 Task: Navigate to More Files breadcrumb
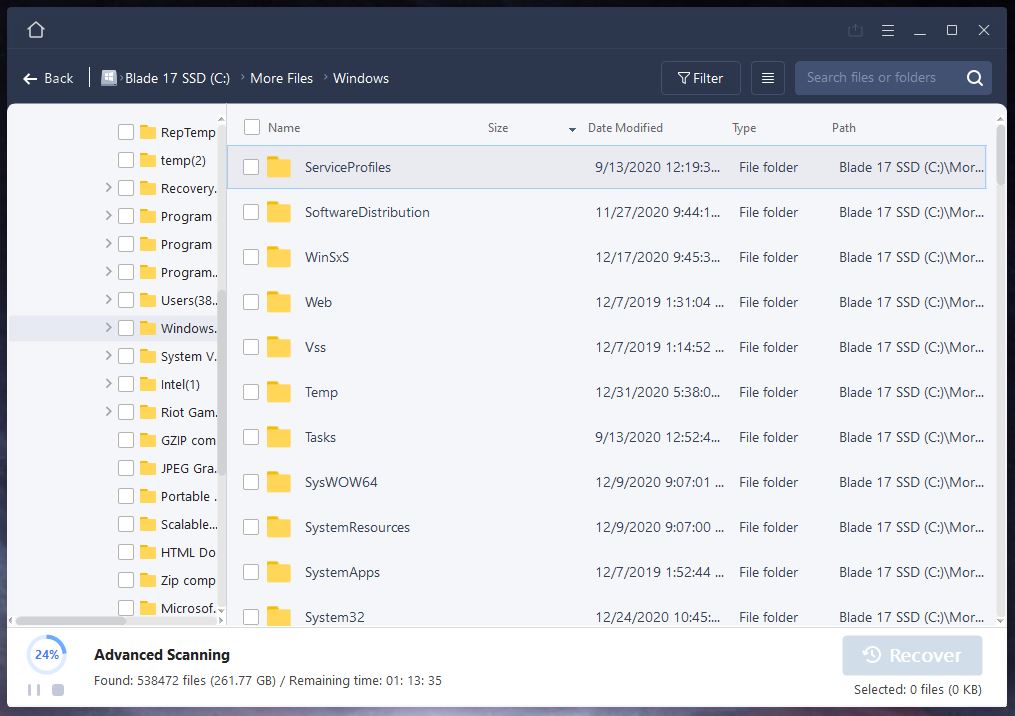(x=281, y=78)
